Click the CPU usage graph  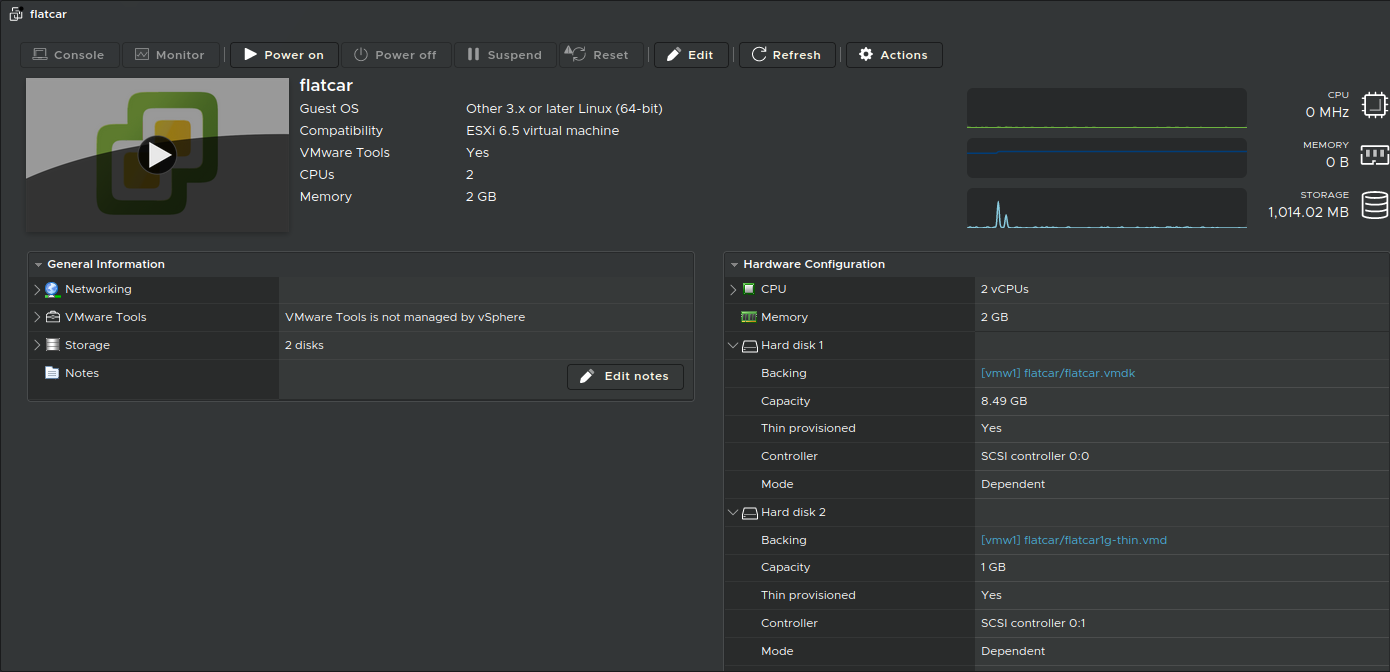pyautogui.click(x=1107, y=108)
